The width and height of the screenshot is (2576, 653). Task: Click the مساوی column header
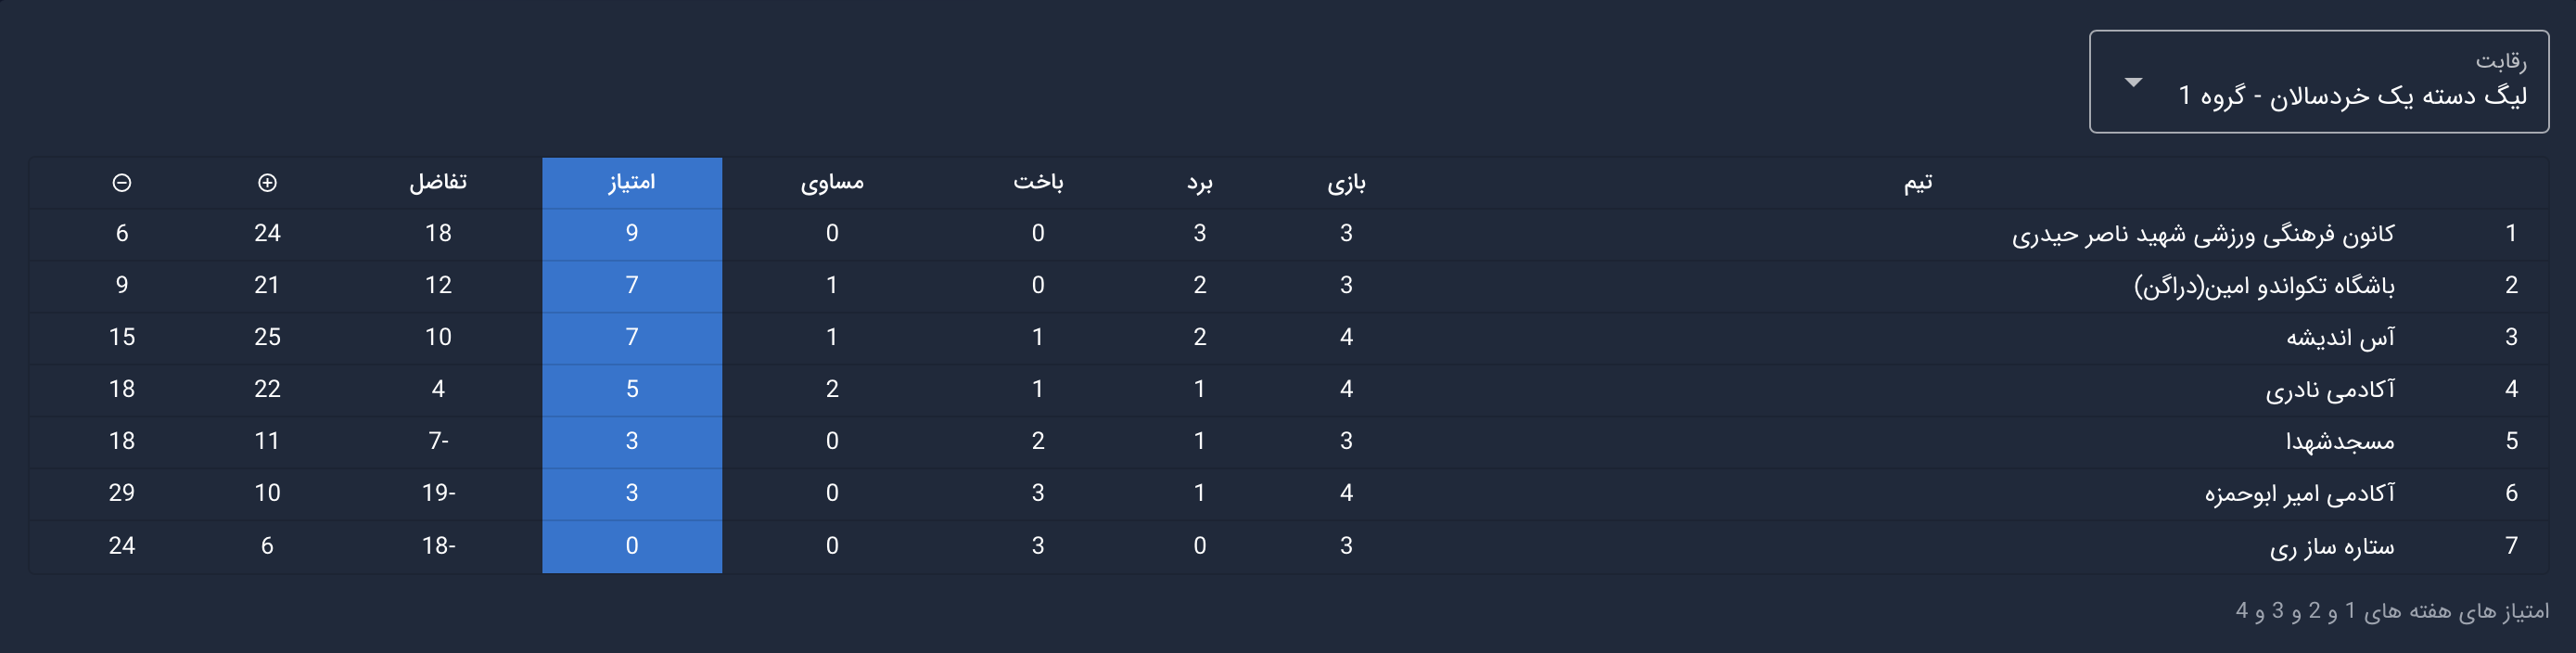832,182
